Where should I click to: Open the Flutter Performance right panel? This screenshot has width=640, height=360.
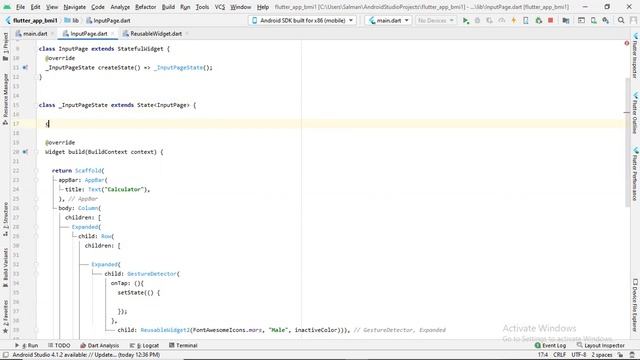tap(635, 174)
